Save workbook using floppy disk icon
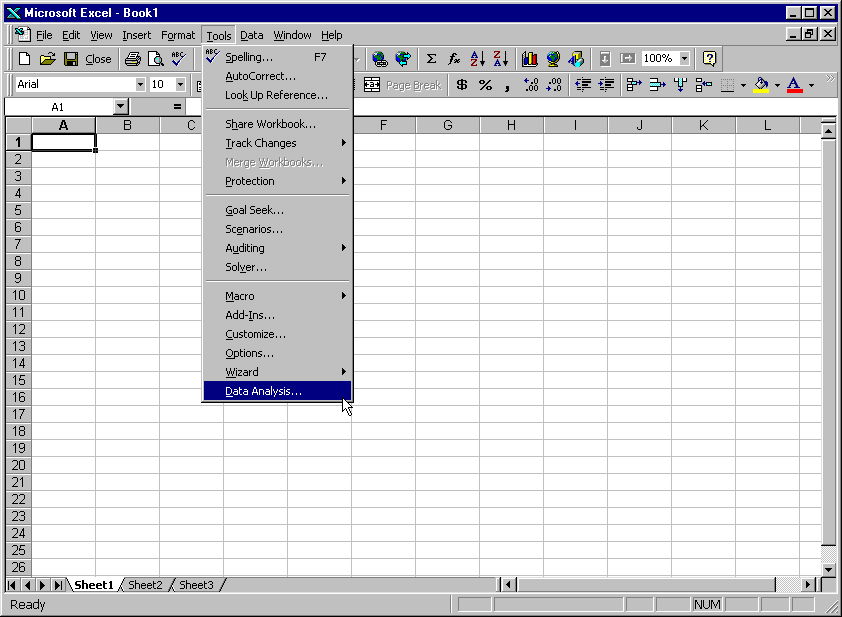Viewport: 842px width, 617px height. tap(71, 59)
